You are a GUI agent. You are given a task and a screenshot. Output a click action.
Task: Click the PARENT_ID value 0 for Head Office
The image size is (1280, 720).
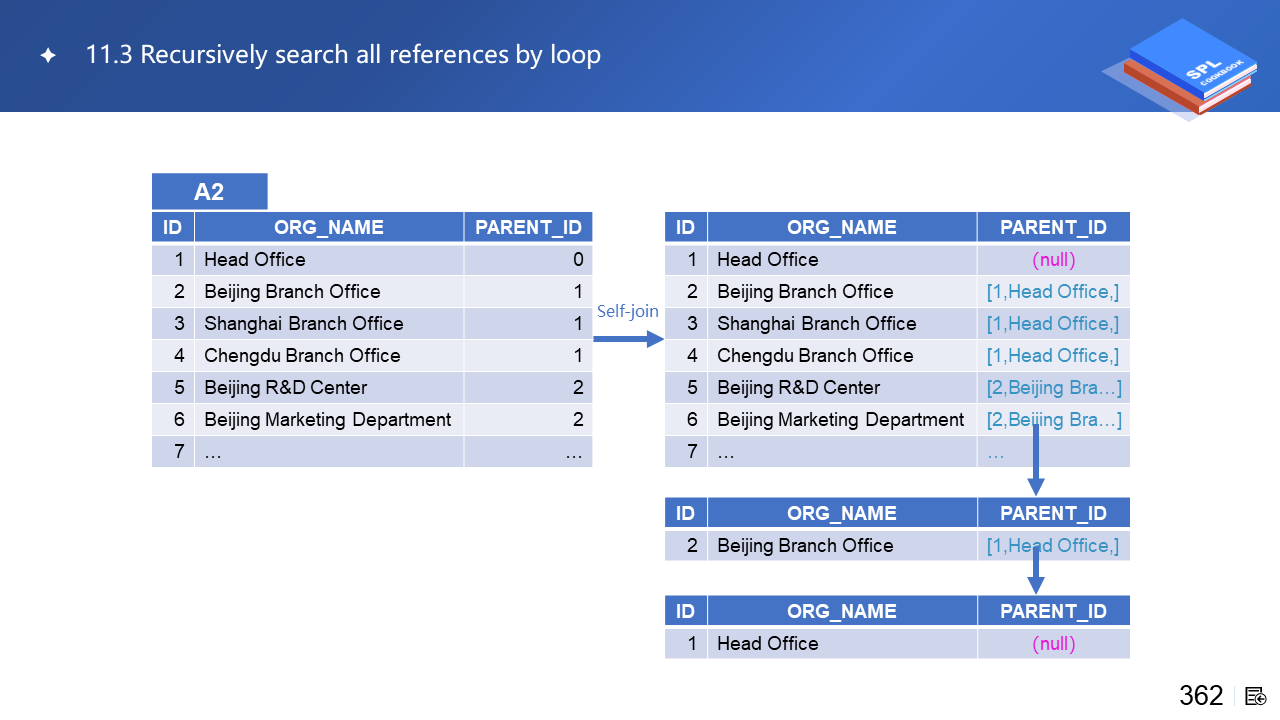[x=577, y=259]
